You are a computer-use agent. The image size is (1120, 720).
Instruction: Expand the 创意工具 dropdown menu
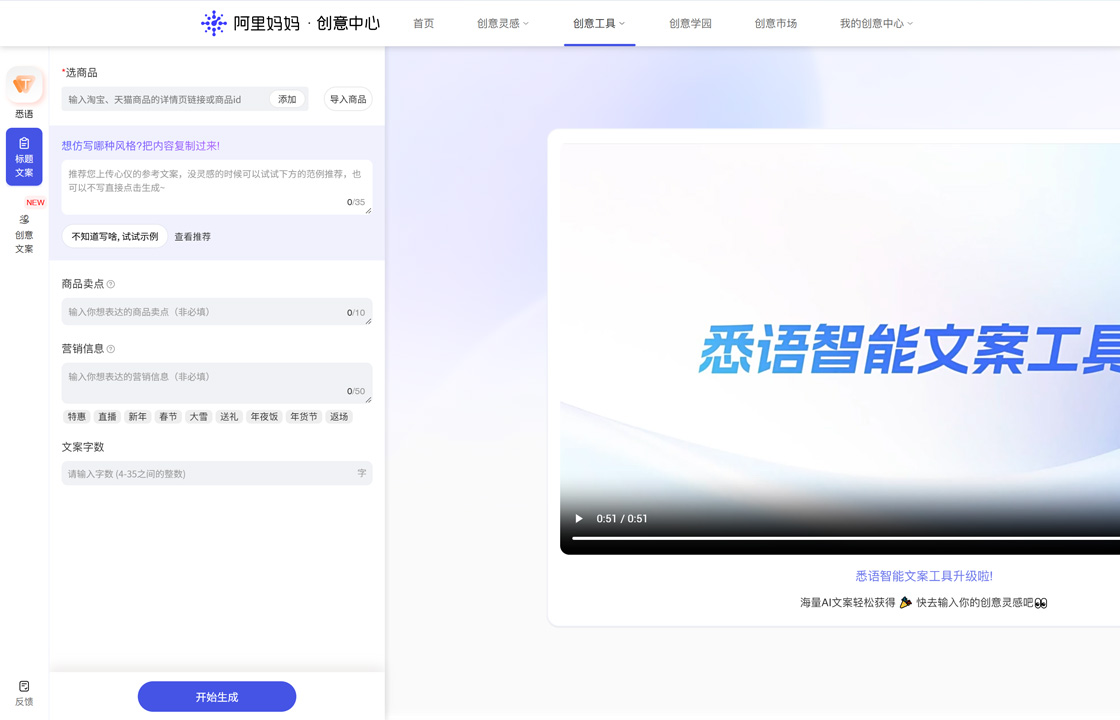coord(599,24)
